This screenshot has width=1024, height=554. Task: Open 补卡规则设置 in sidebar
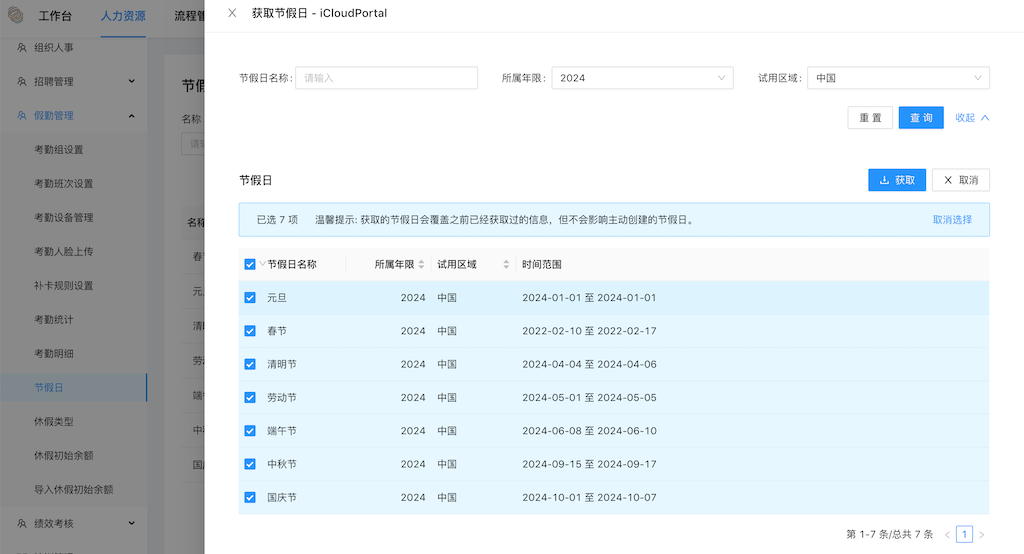click(63, 285)
